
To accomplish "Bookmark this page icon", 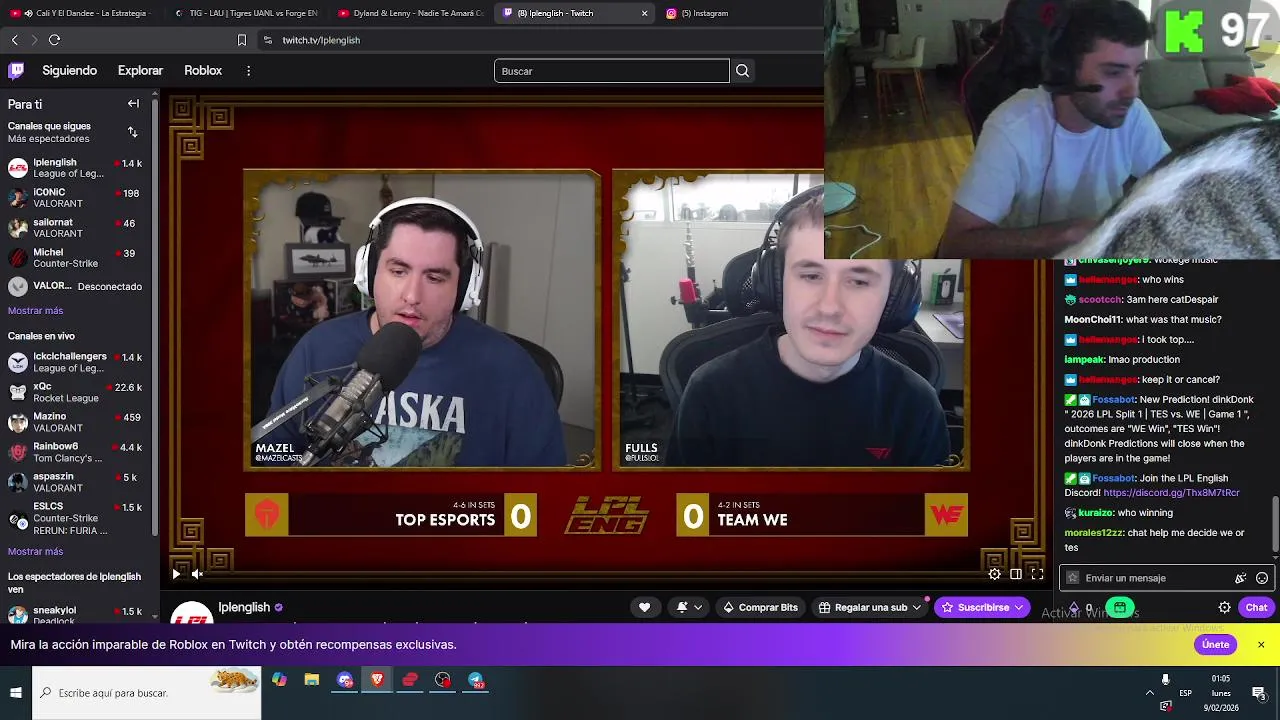I will click(x=241, y=40).
